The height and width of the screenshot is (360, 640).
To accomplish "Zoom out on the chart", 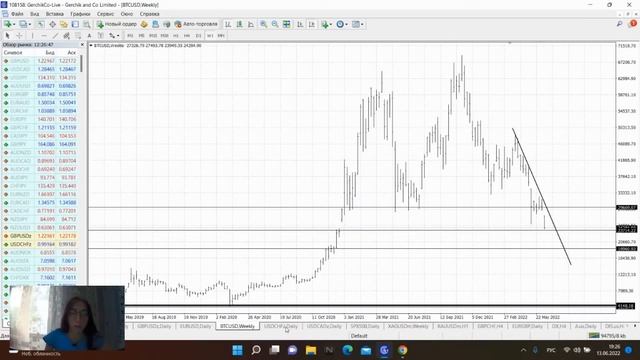I will 275,24.
